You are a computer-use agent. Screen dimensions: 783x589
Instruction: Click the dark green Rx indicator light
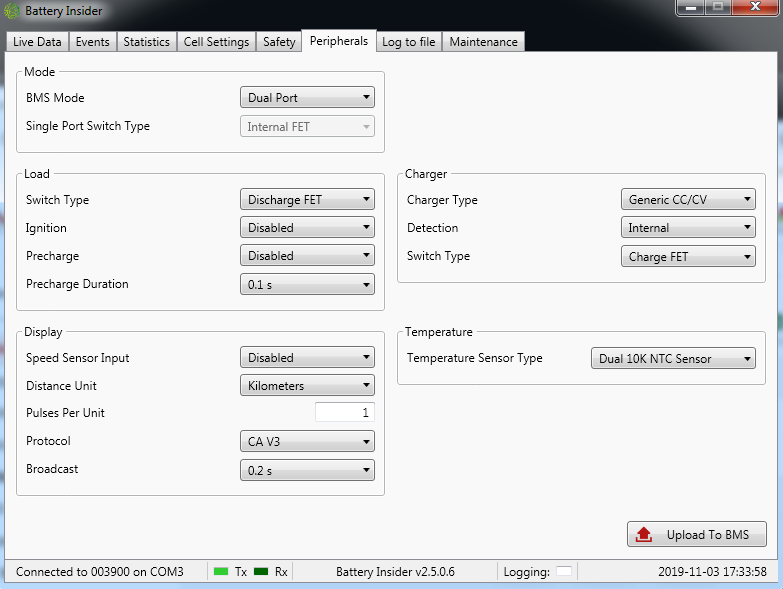click(x=261, y=571)
